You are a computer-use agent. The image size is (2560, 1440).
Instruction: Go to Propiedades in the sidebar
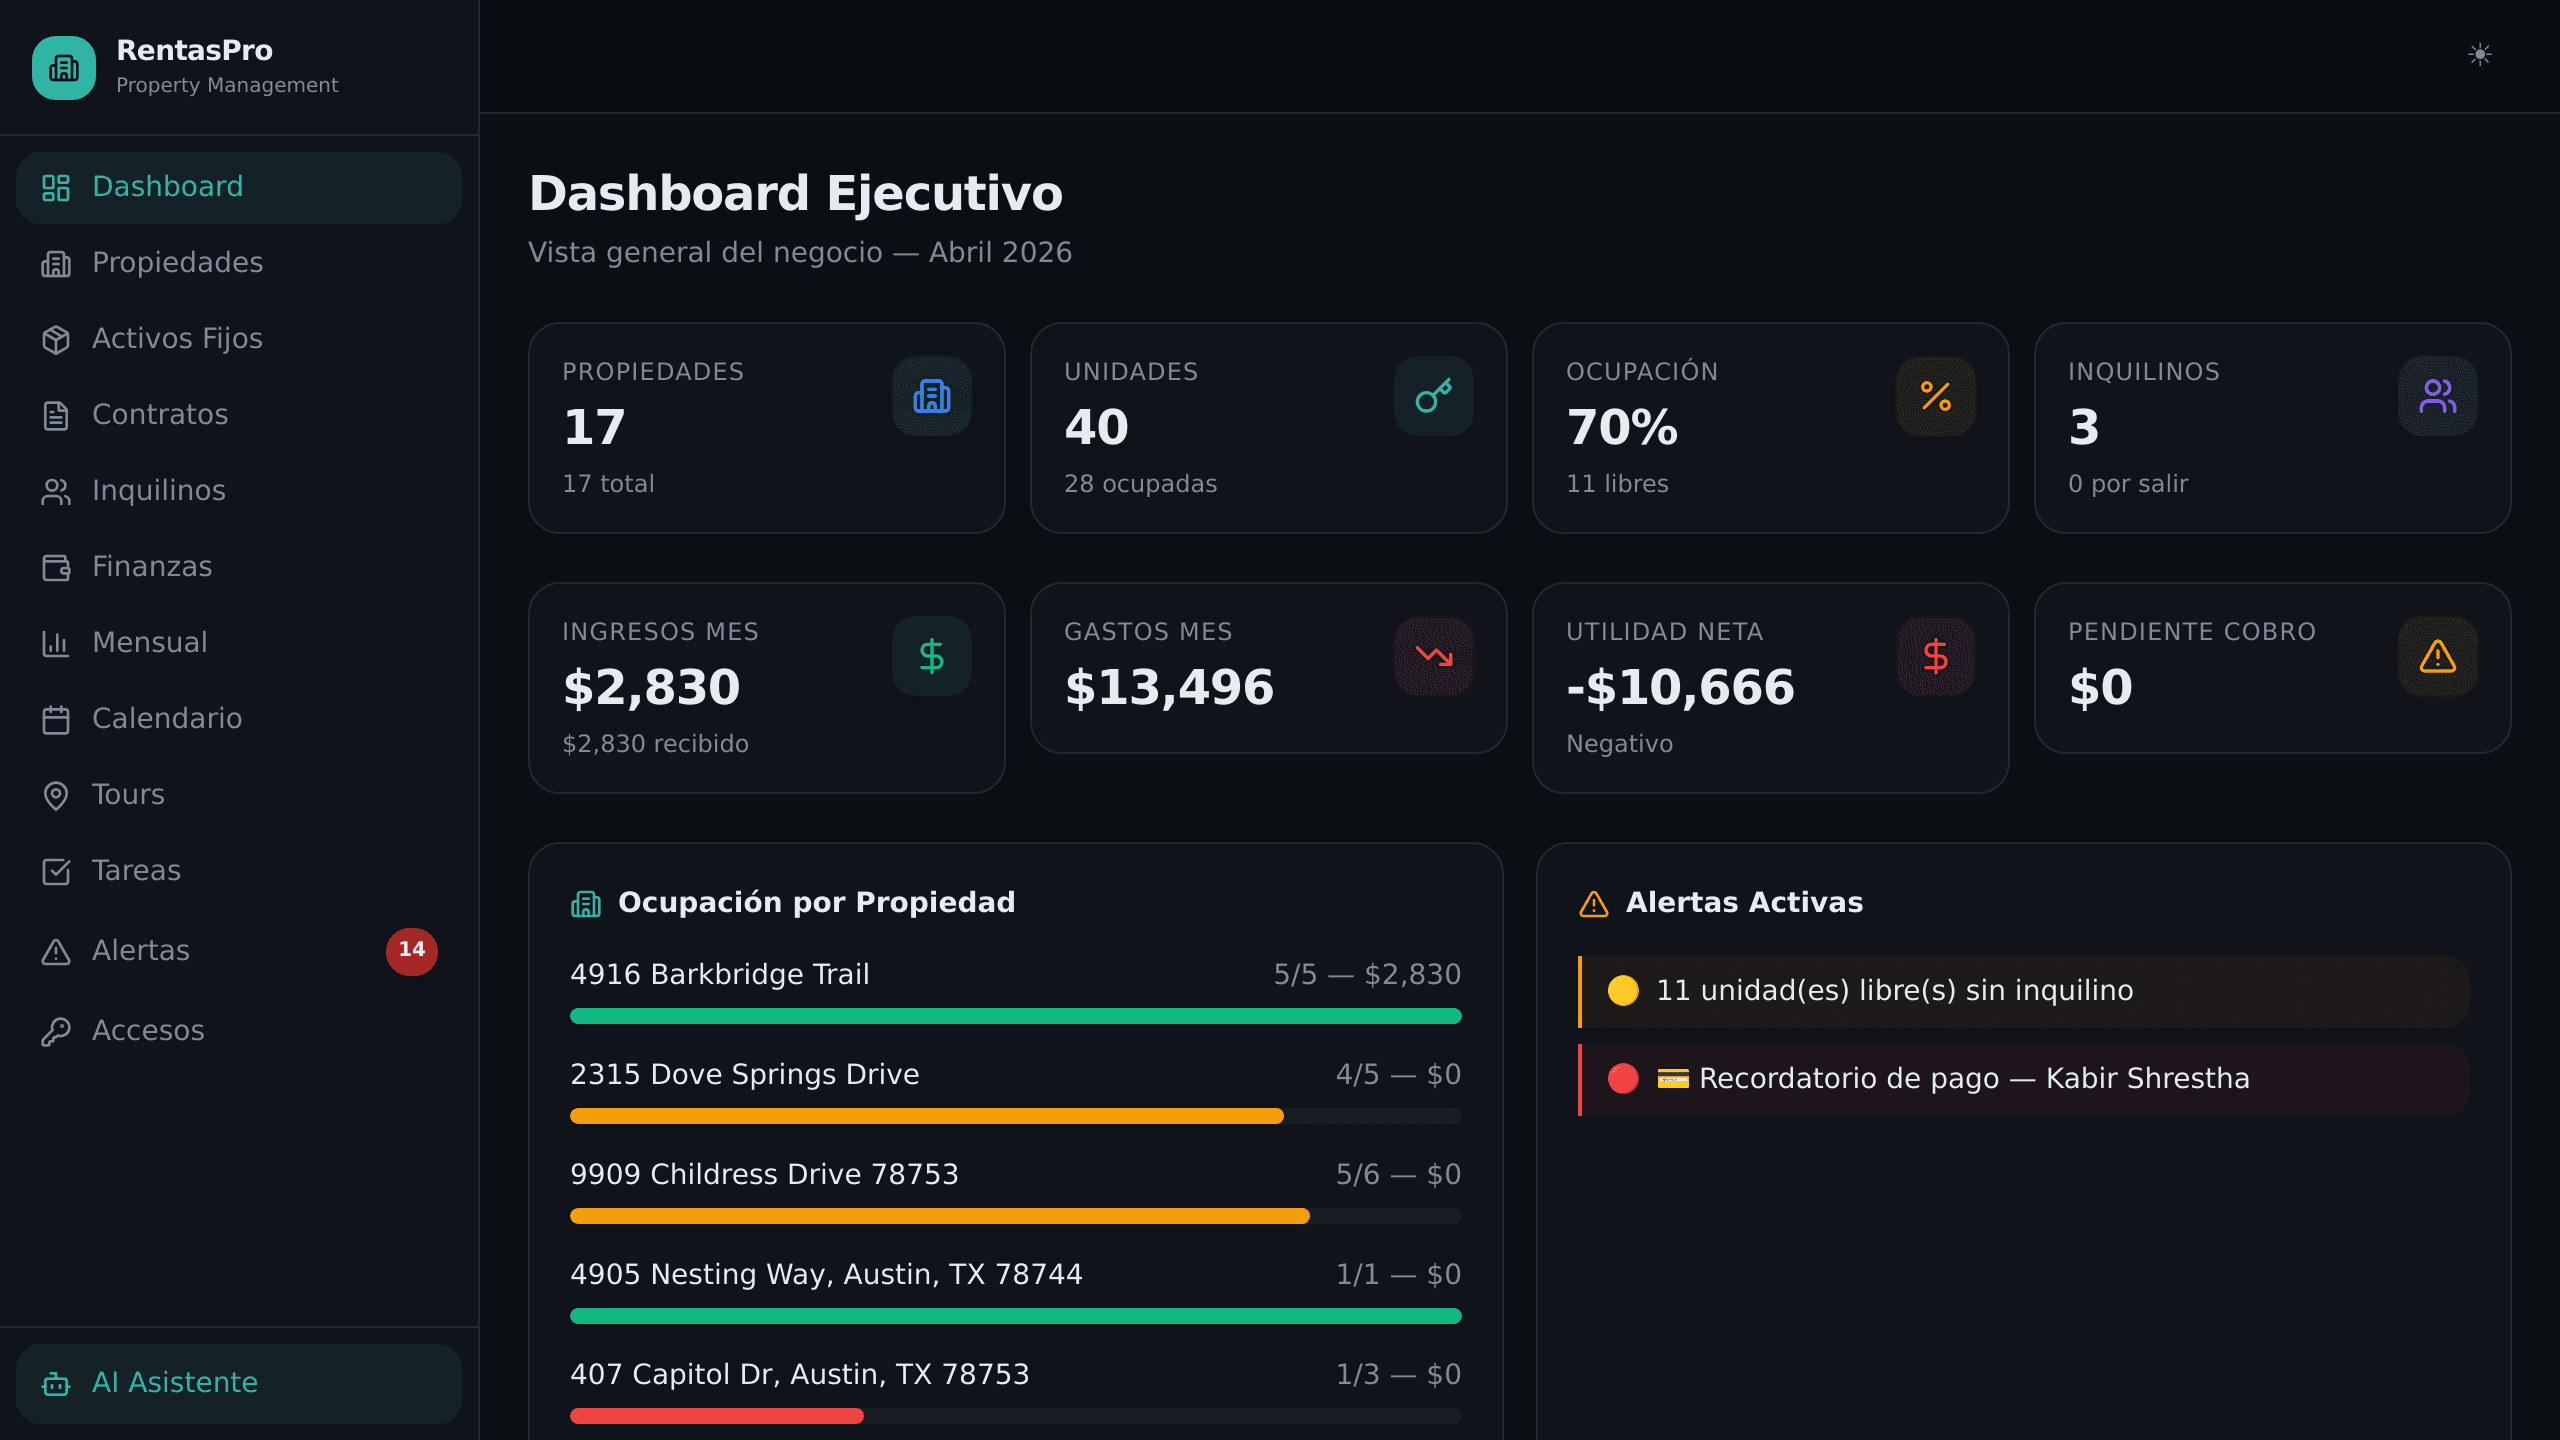click(239, 263)
